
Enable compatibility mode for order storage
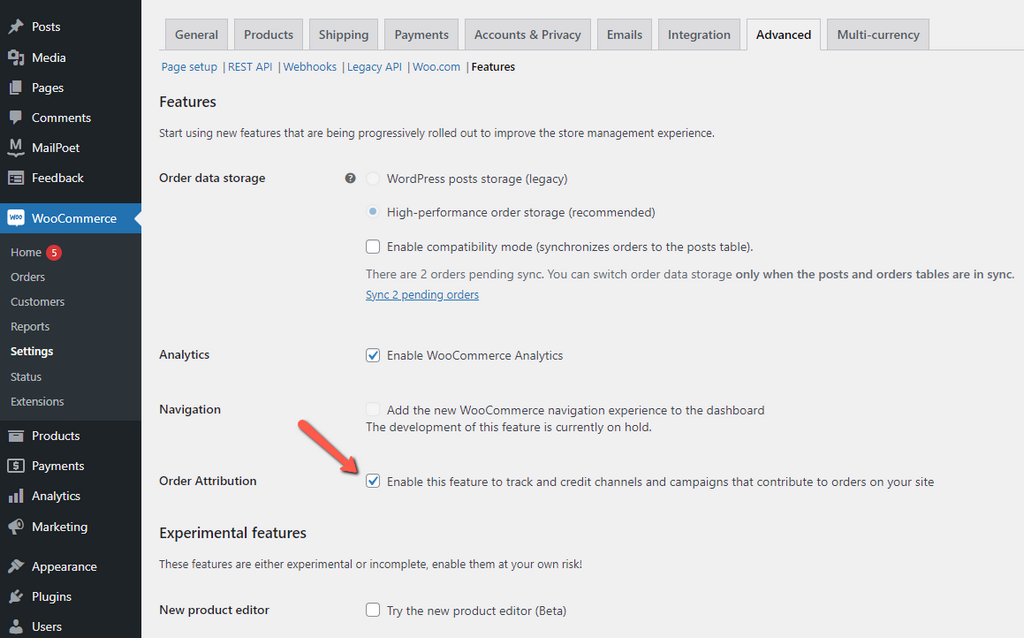tap(373, 246)
